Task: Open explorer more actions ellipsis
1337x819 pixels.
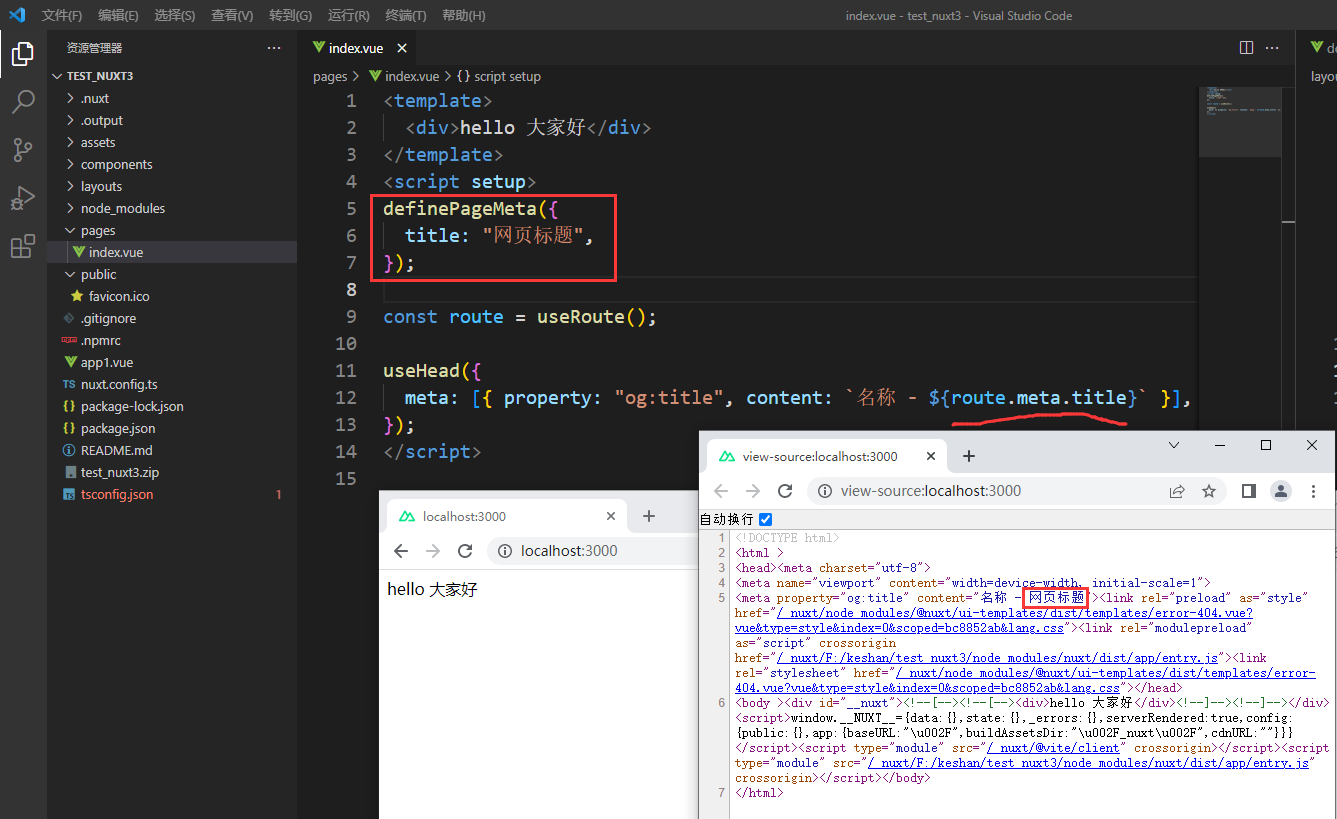Action: point(274,48)
